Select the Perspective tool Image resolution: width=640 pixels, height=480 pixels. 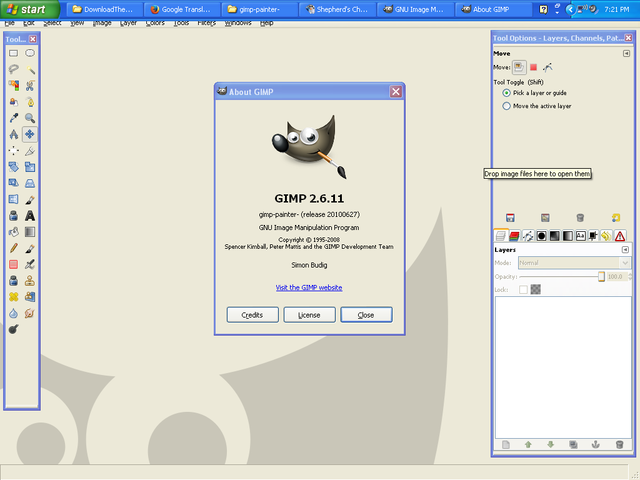coord(30,183)
